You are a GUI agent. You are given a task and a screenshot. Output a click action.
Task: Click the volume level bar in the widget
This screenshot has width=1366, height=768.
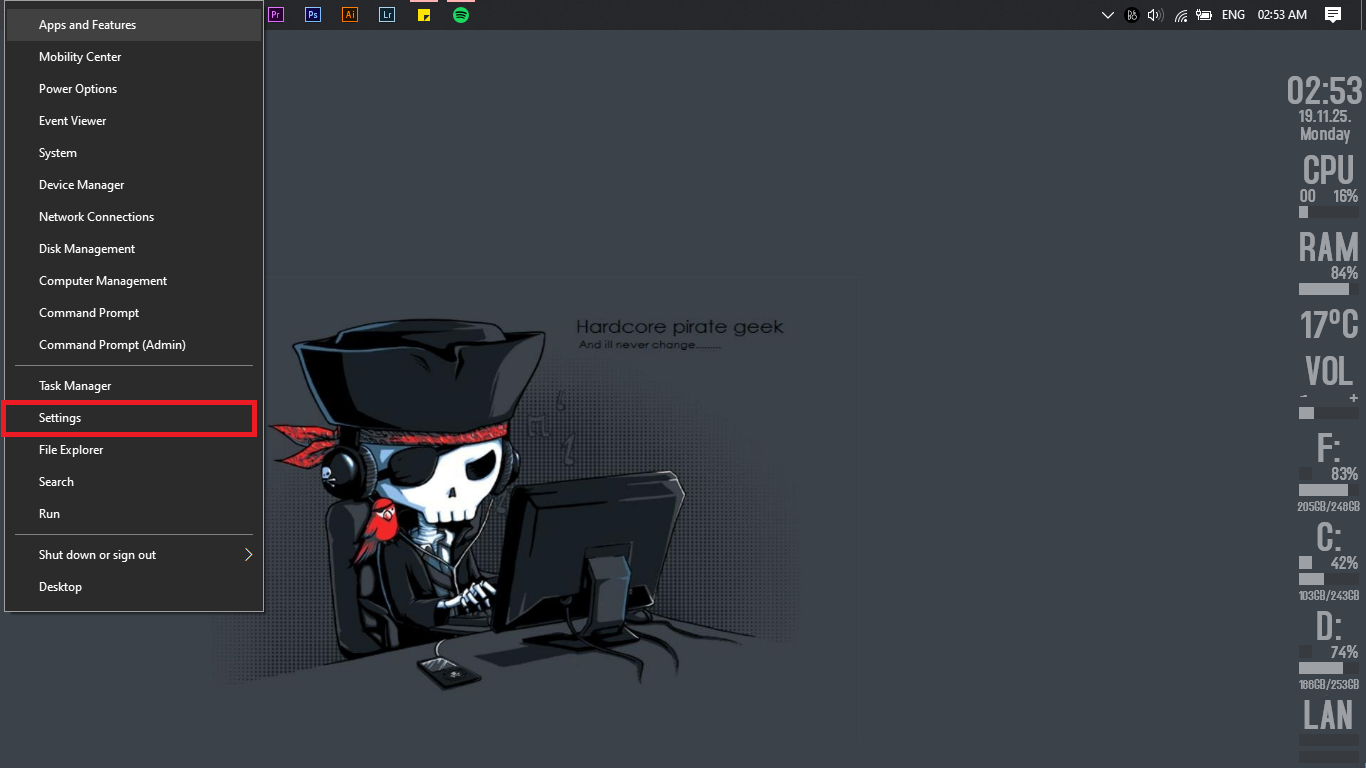1329,413
